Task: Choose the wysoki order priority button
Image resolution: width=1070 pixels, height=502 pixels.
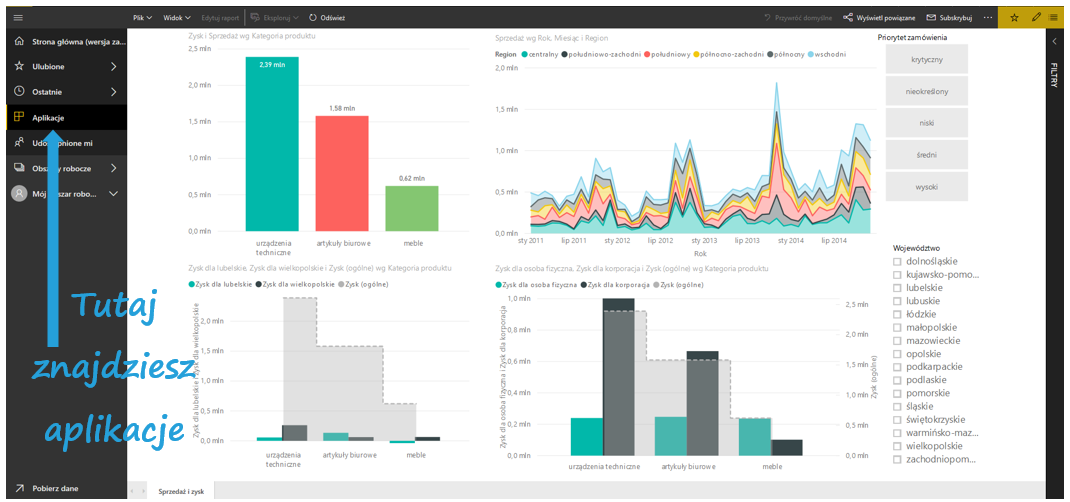Action: [x=926, y=186]
